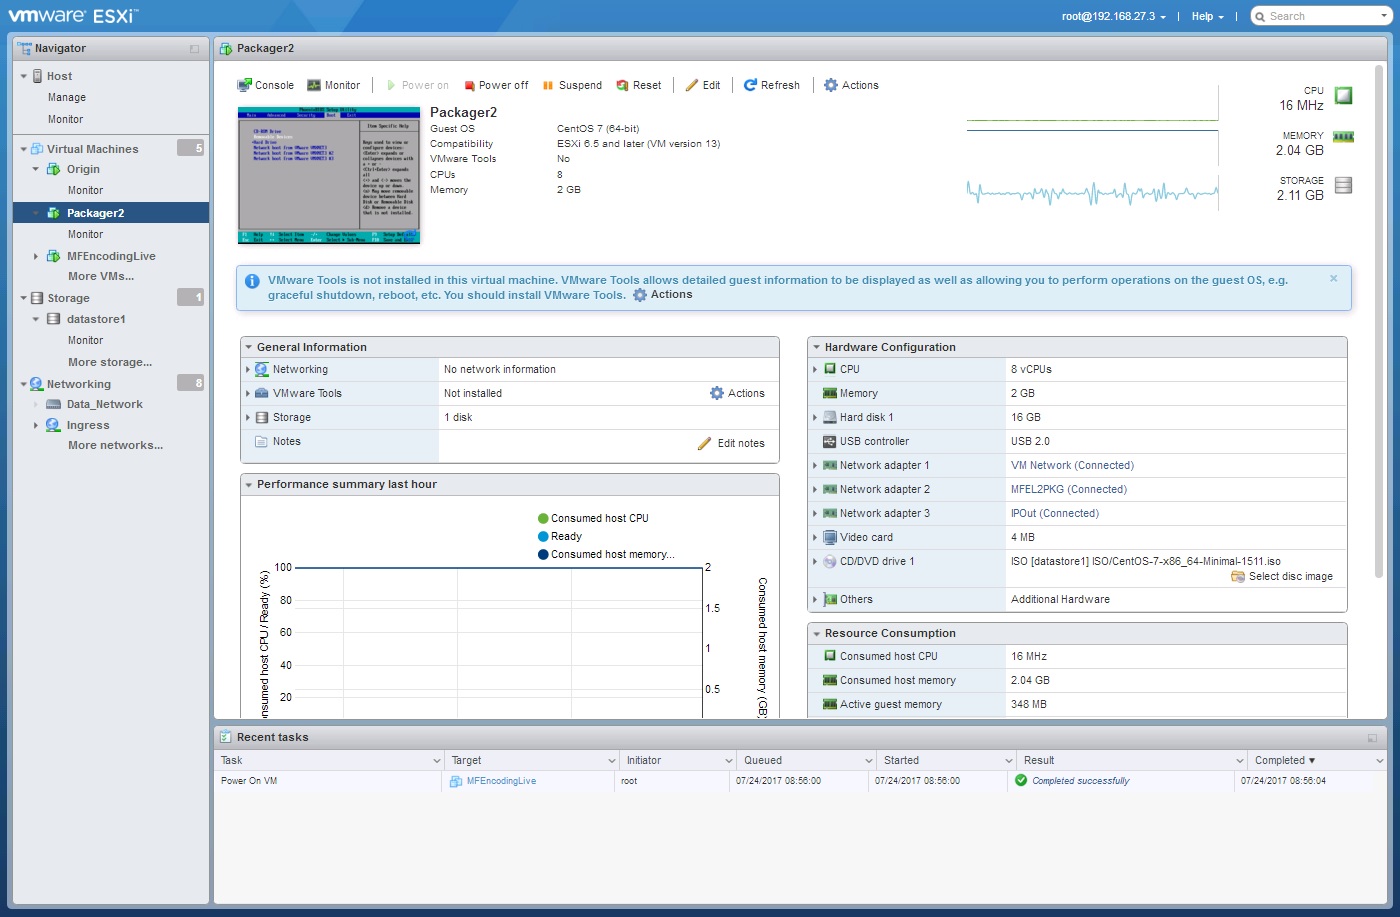Screen dimensions: 1400x917
Task: Click the CPU chip icon at top right
Action: (x=1344, y=96)
